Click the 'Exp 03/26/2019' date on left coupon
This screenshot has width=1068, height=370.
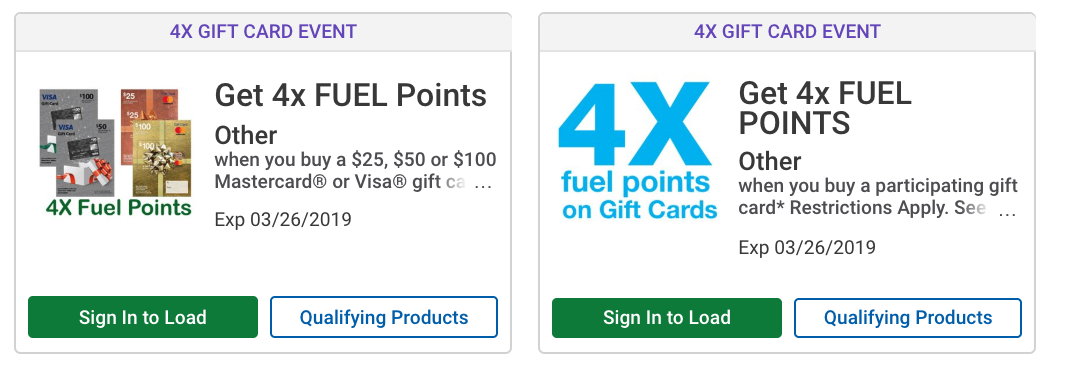pos(283,220)
